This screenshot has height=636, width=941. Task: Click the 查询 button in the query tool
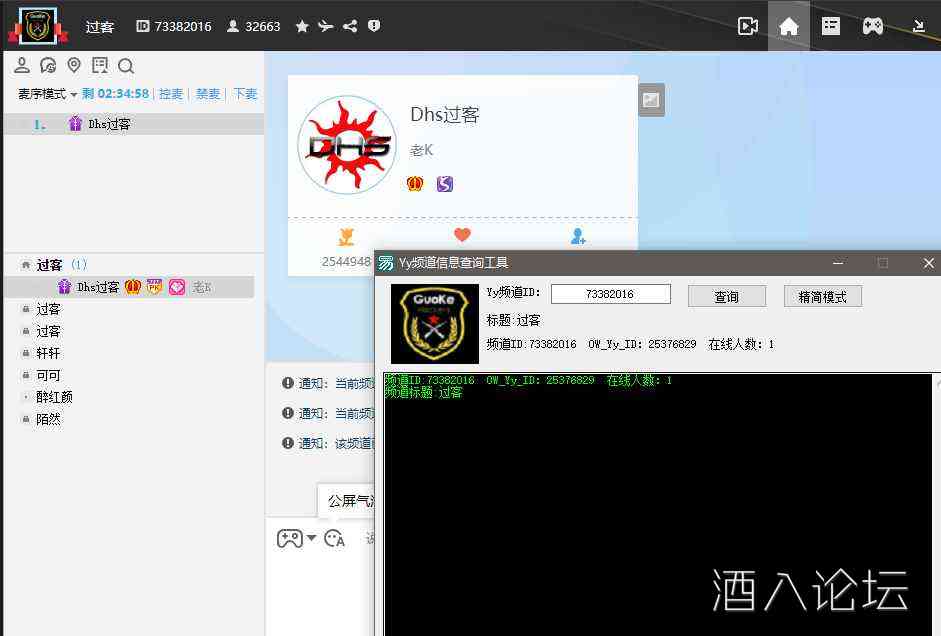[727, 296]
